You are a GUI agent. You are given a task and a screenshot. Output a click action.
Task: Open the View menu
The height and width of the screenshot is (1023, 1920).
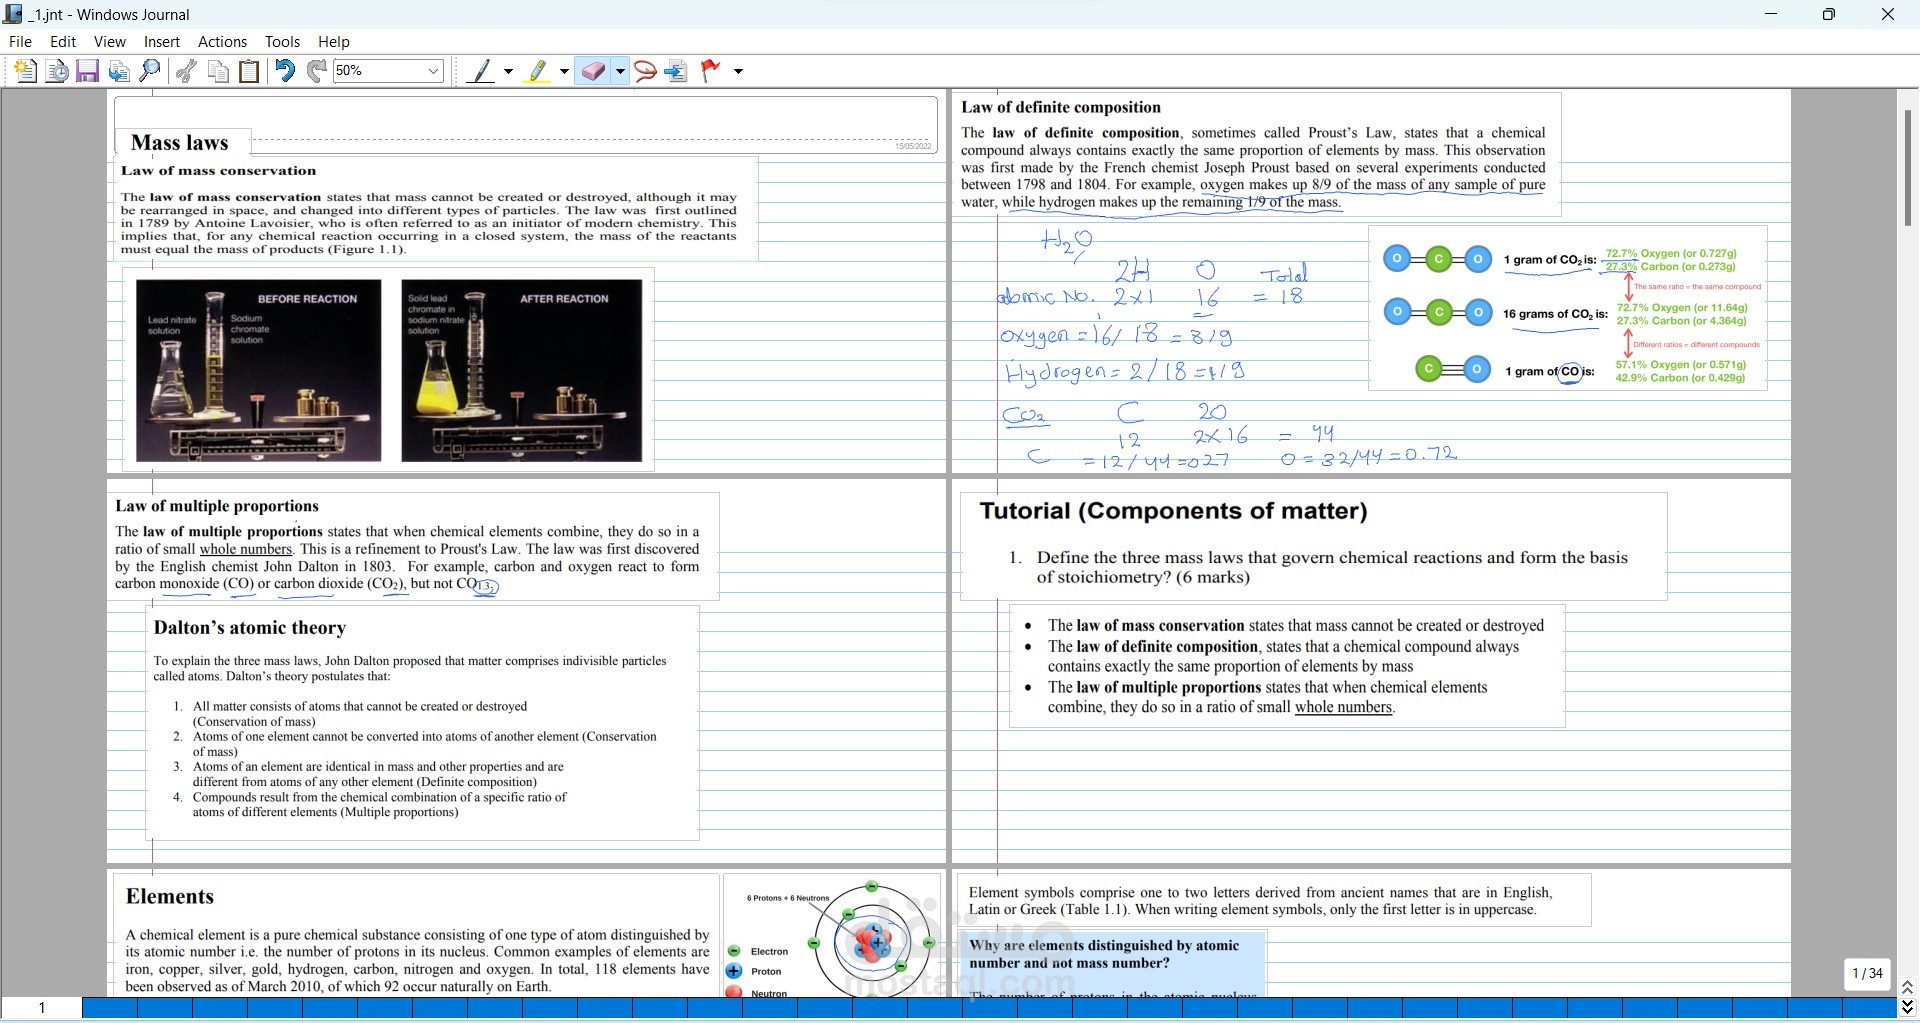[110, 42]
